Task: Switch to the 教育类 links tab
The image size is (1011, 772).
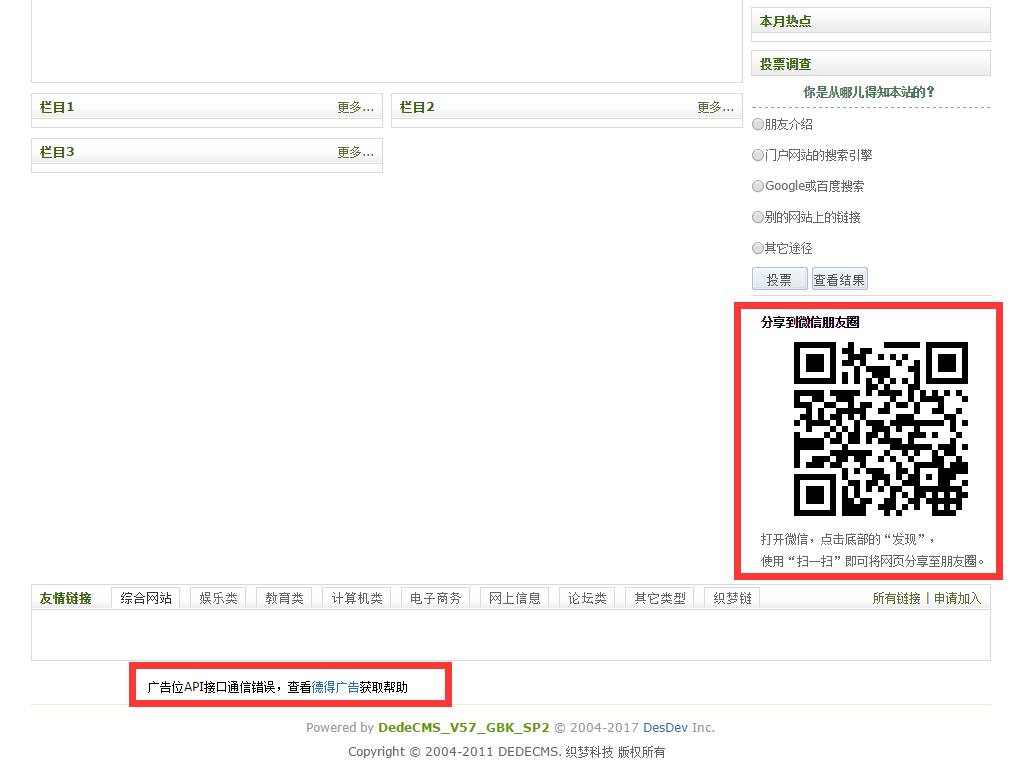Action: click(x=284, y=598)
